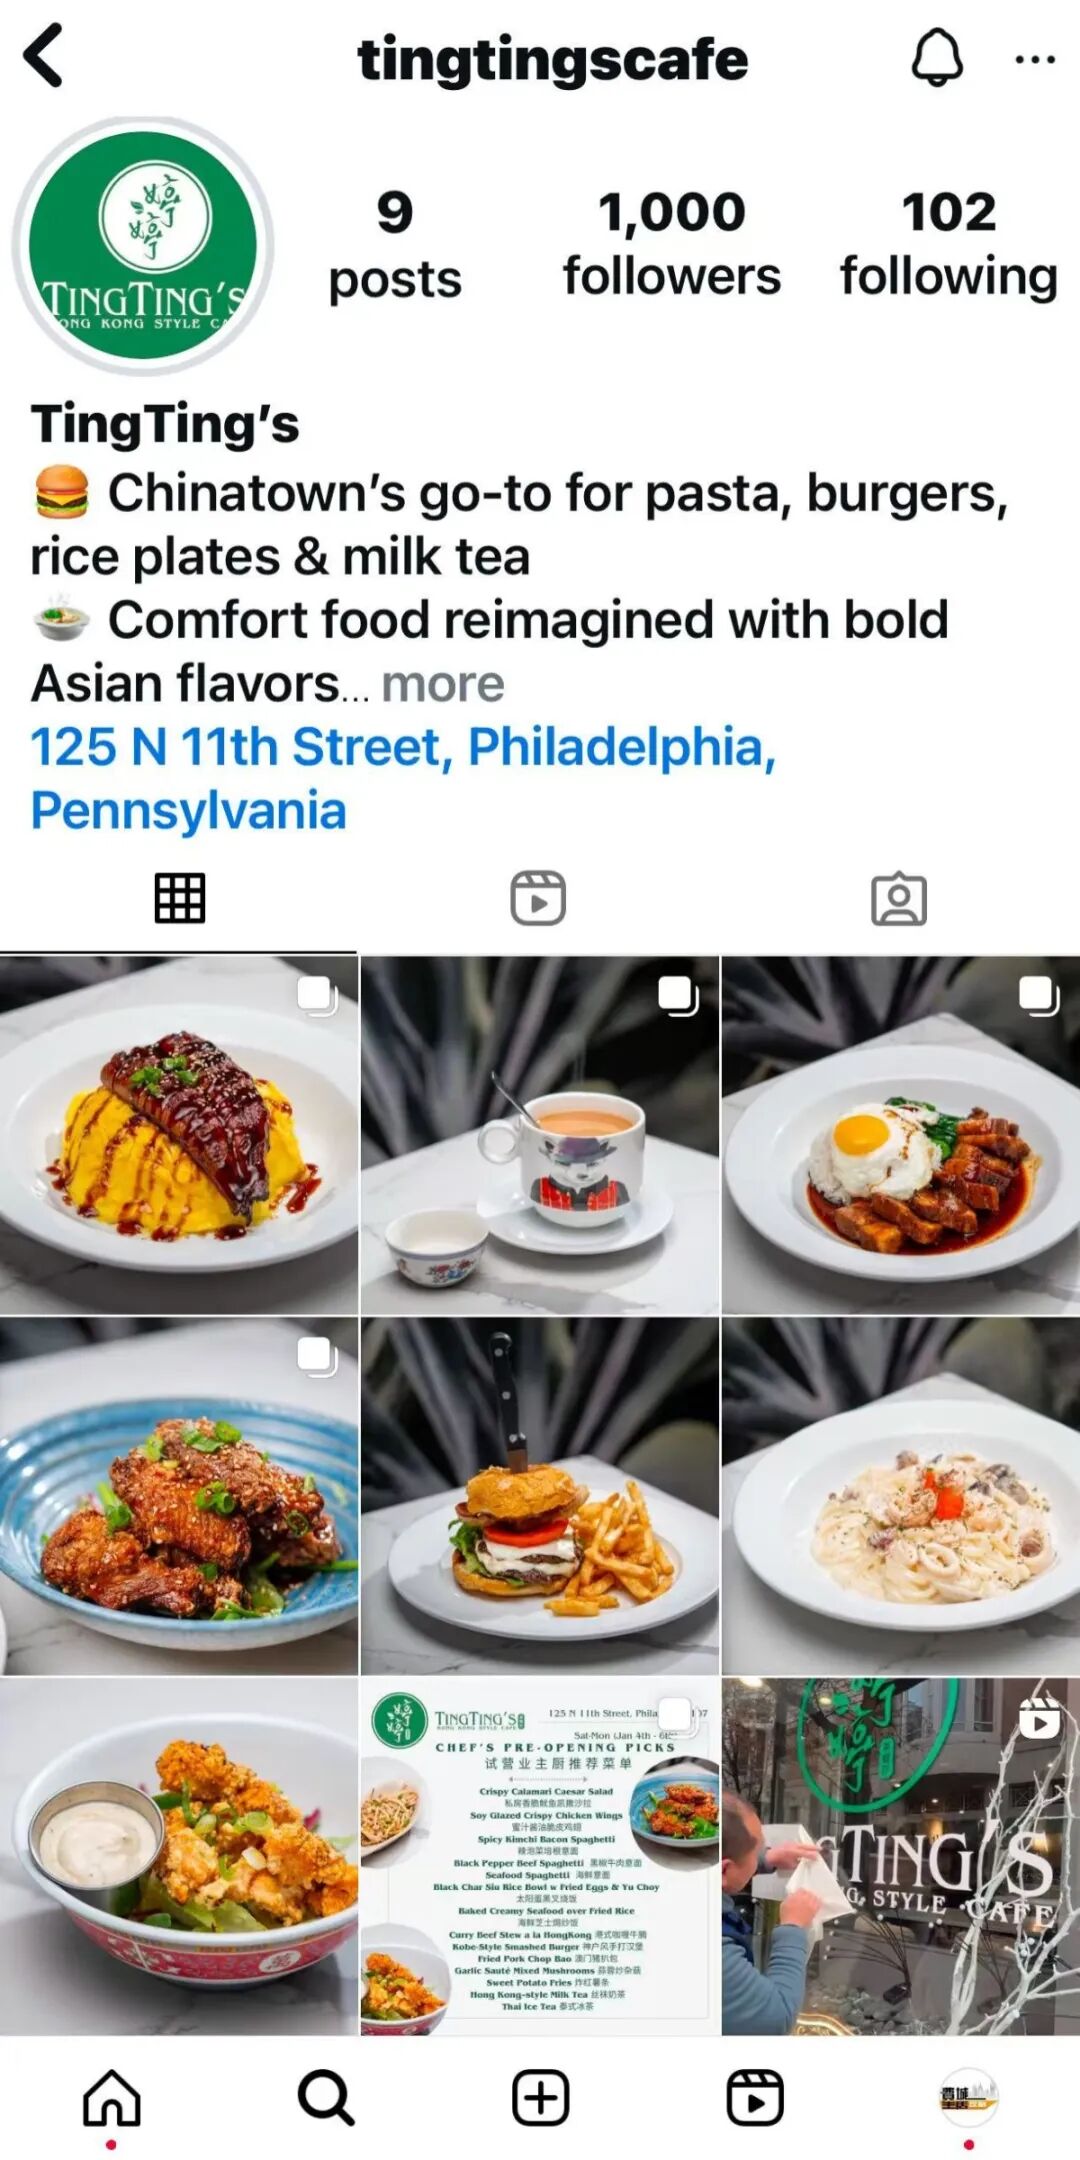
Task: Open the burger and fries post
Action: coord(540,1496)
